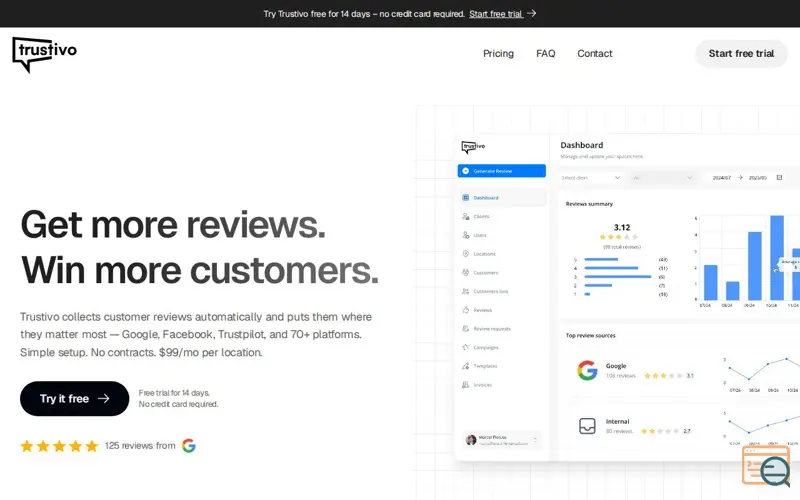Click the blue Generate Review button

click(x=502, y=171)
